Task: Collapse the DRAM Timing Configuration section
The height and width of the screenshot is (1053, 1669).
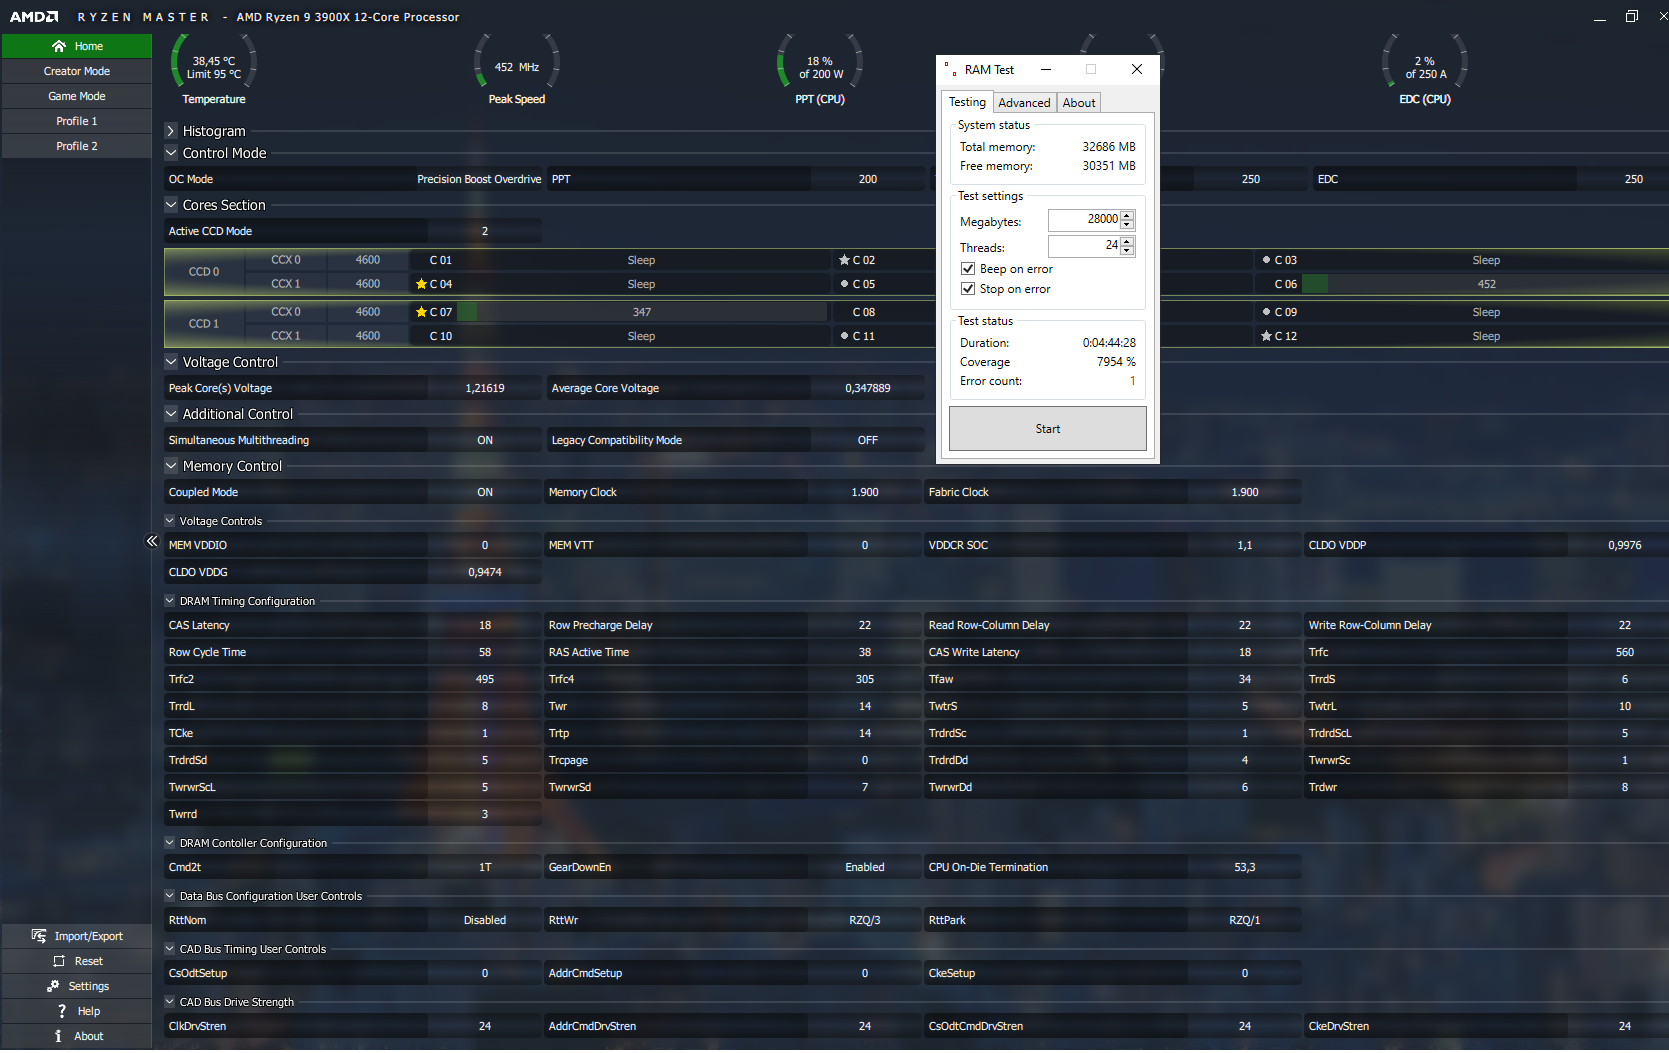Action: tap(170, 601)
